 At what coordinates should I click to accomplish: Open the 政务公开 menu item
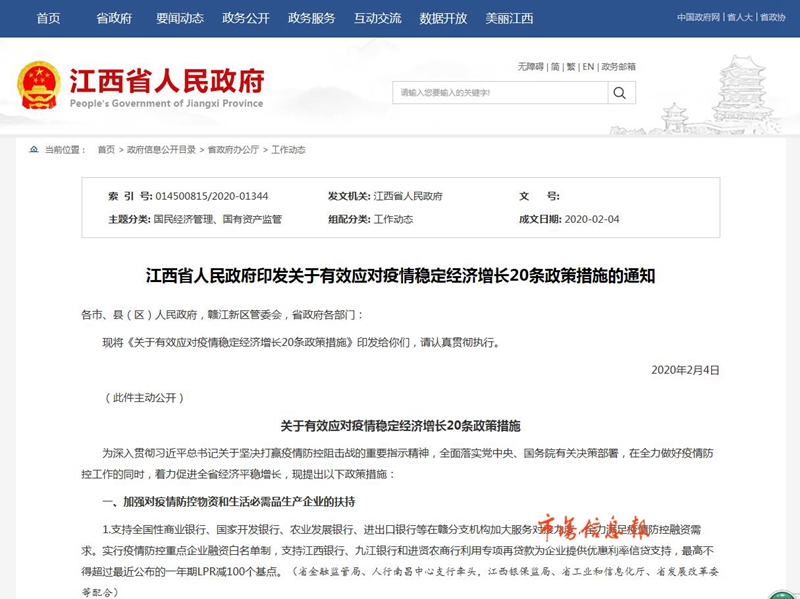246,18
